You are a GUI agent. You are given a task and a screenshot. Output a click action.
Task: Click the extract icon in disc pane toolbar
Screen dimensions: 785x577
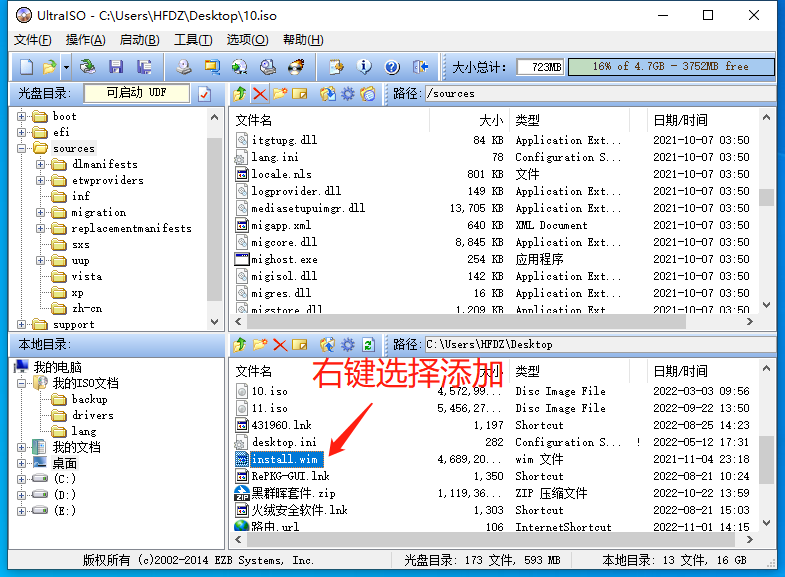pos(328,94)
